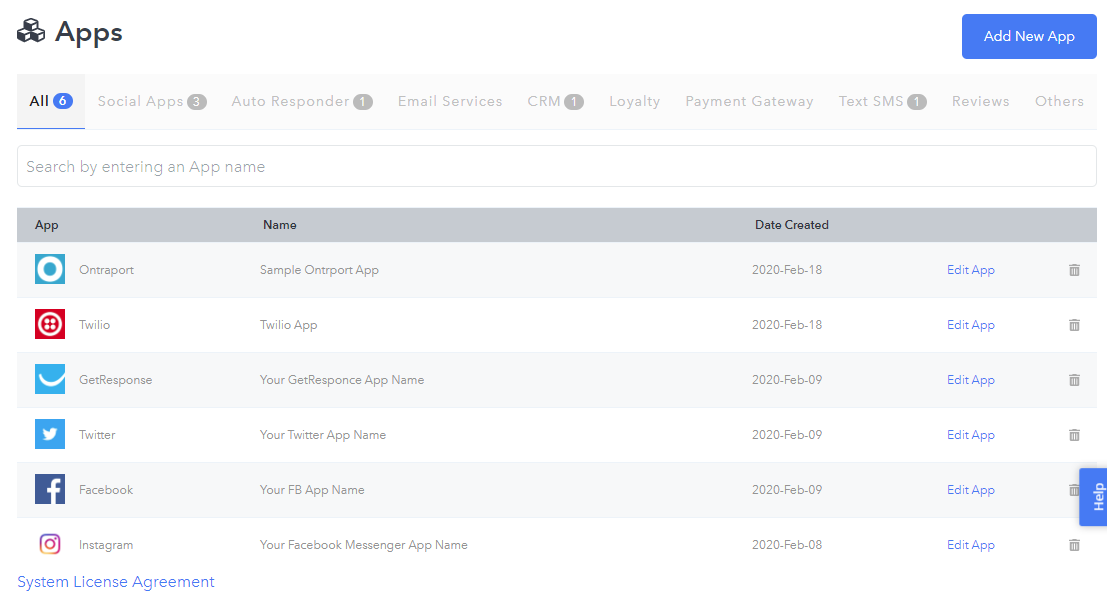This screenshot has width=1107, height=611.
Task: Click the Ontraport app logo icon
Action: [x=50, y=269]
